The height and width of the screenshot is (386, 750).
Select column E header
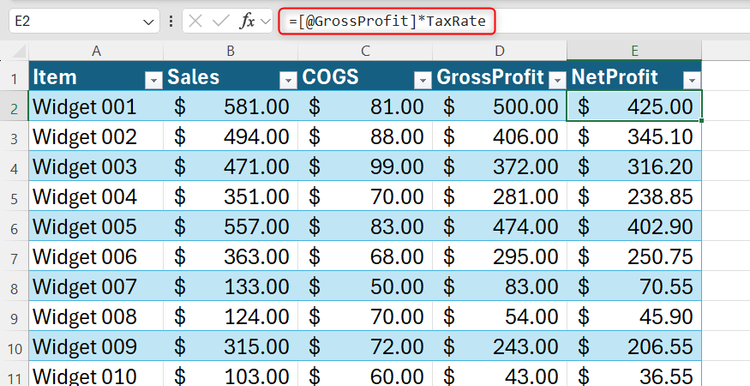pyautogui.click(x=634, y=51)
